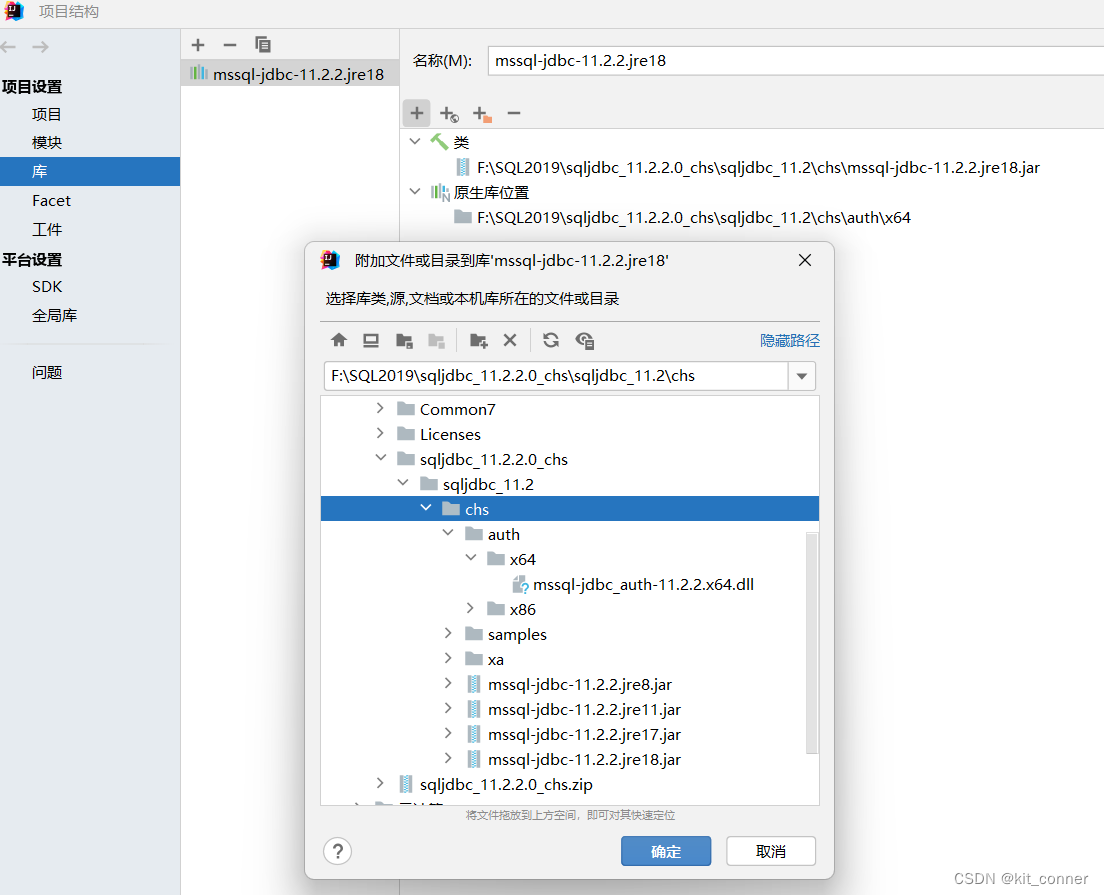Expand the x86 folder
The width and height of the screenshot is (1104, 895).
[470, 608]
